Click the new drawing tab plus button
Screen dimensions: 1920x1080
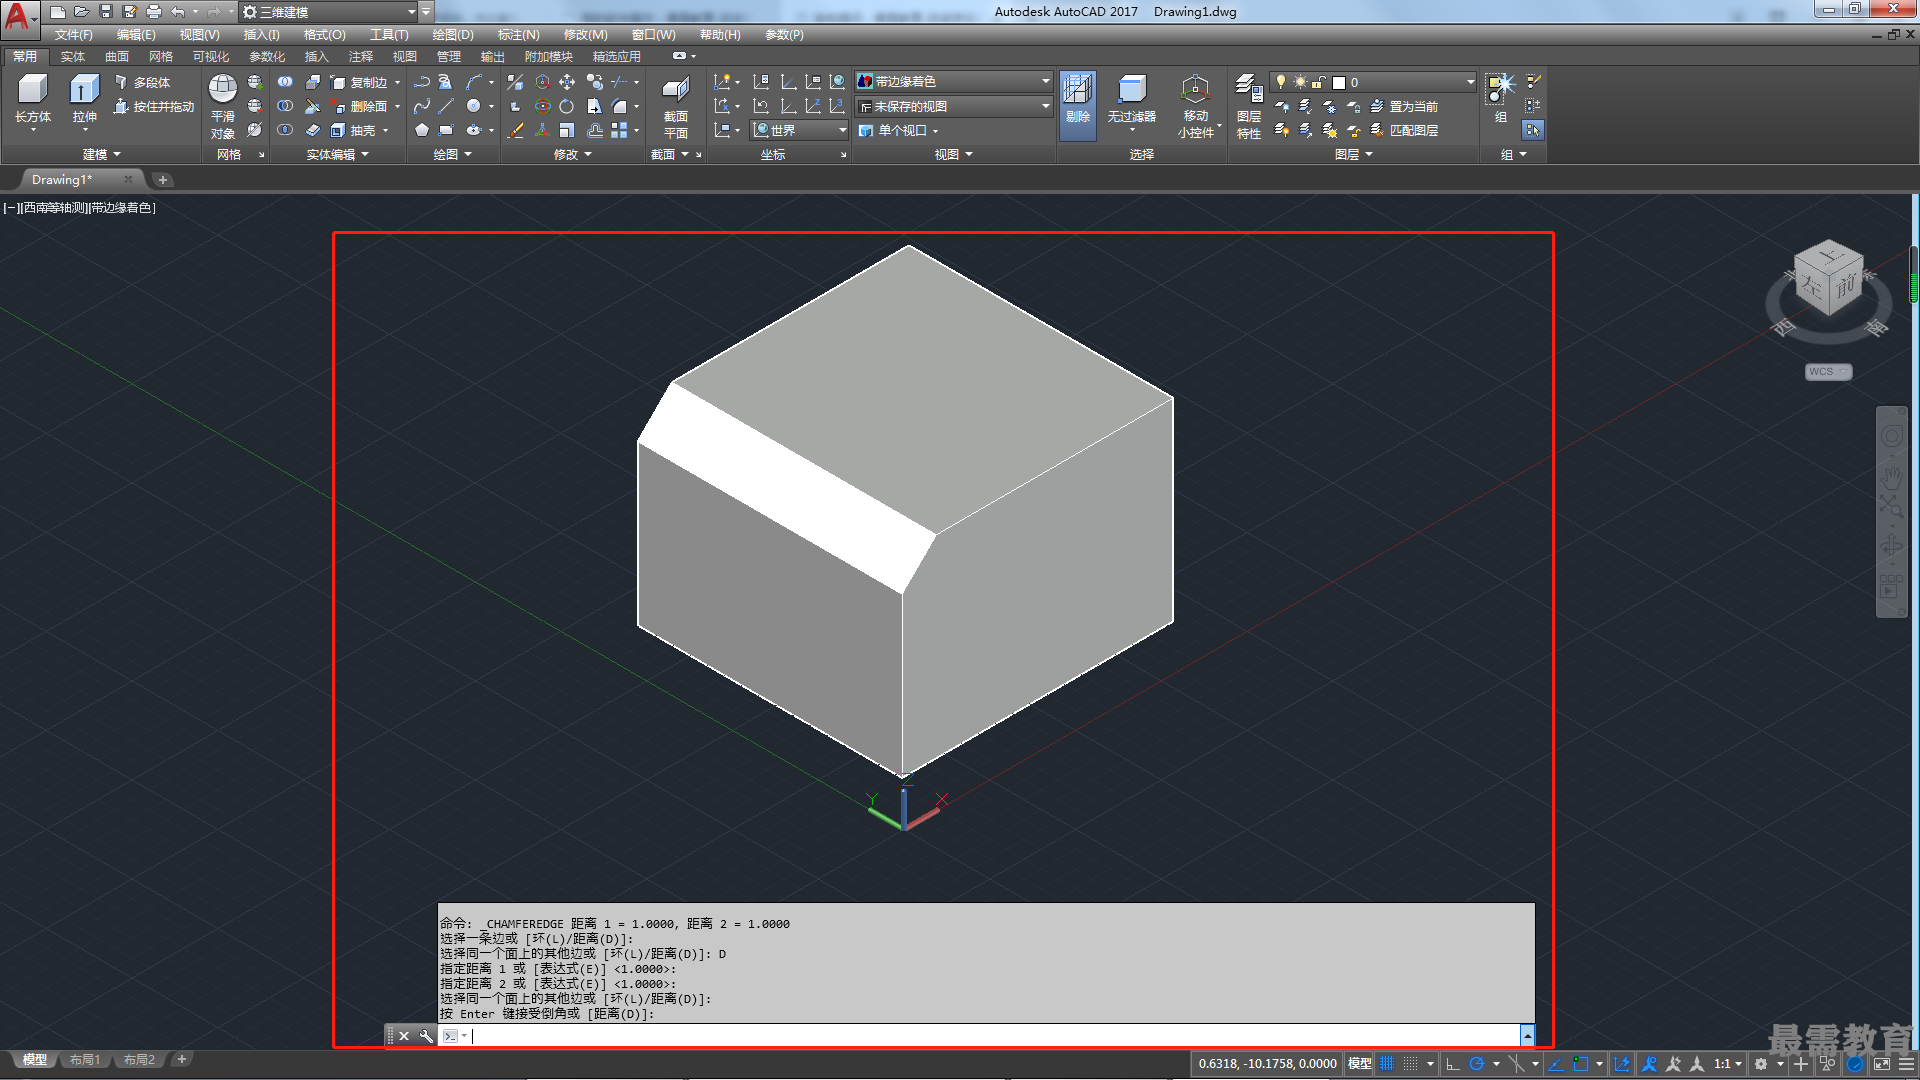[x=163, y=180]
